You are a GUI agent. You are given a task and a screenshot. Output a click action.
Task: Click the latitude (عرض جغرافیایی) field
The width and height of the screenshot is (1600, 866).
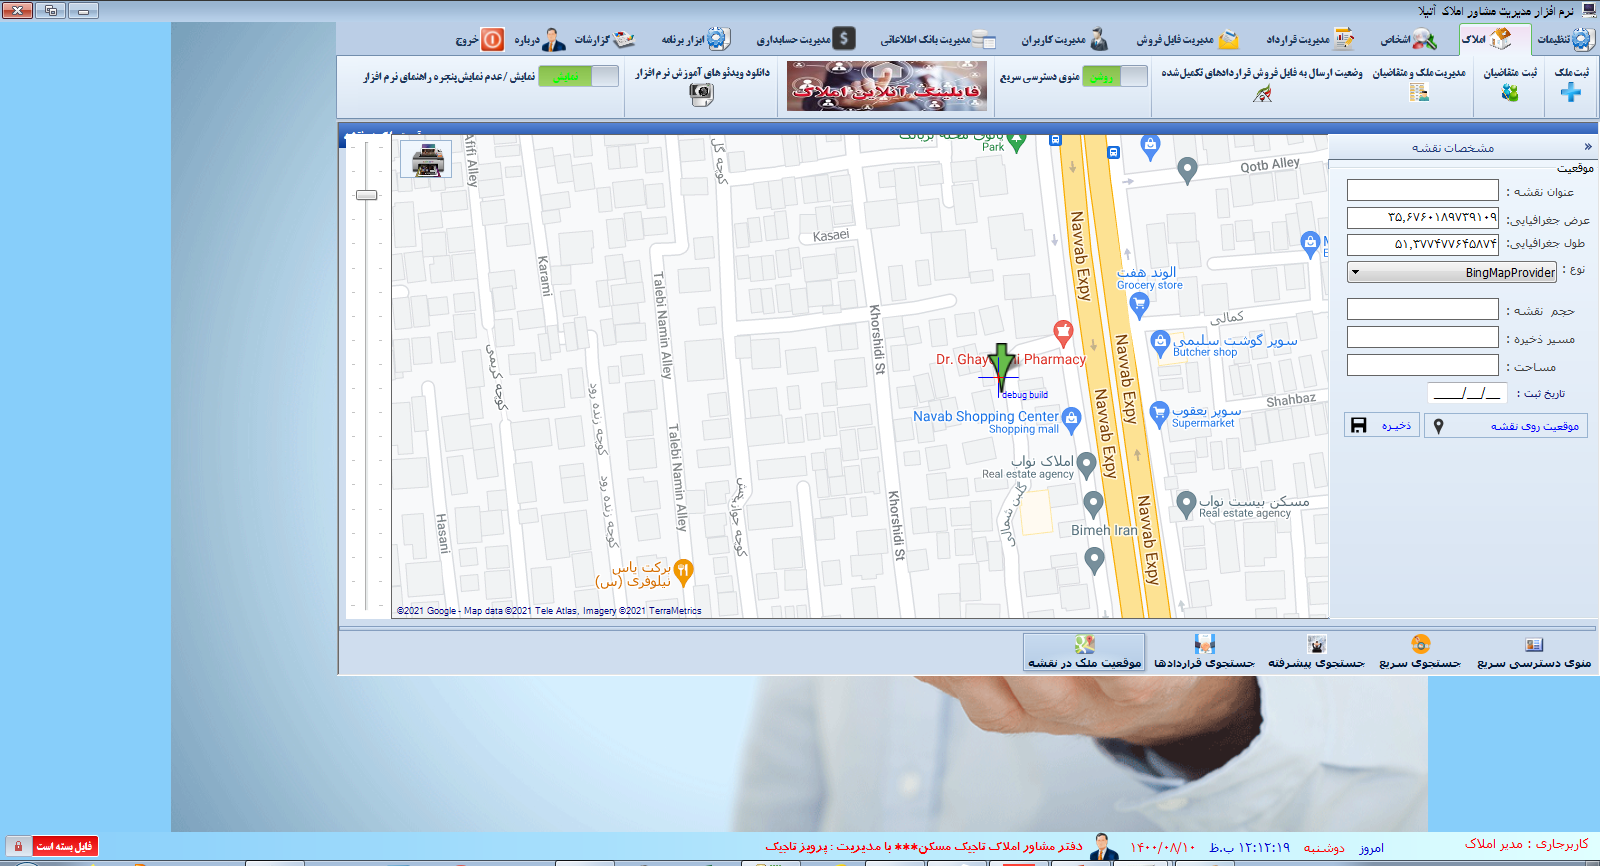pyautogui.click(x=1422, y=218)
